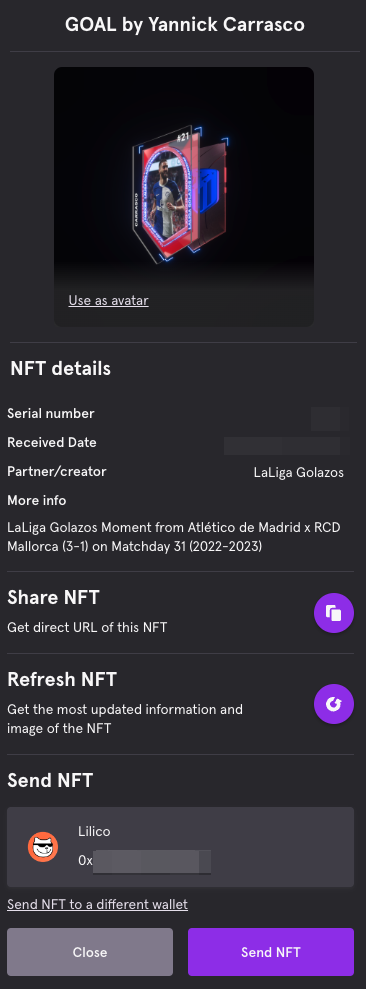The height and width of the screenshot is (989, 366).
Task: Send NFT to a different wallet link
Action: point(97,904)
